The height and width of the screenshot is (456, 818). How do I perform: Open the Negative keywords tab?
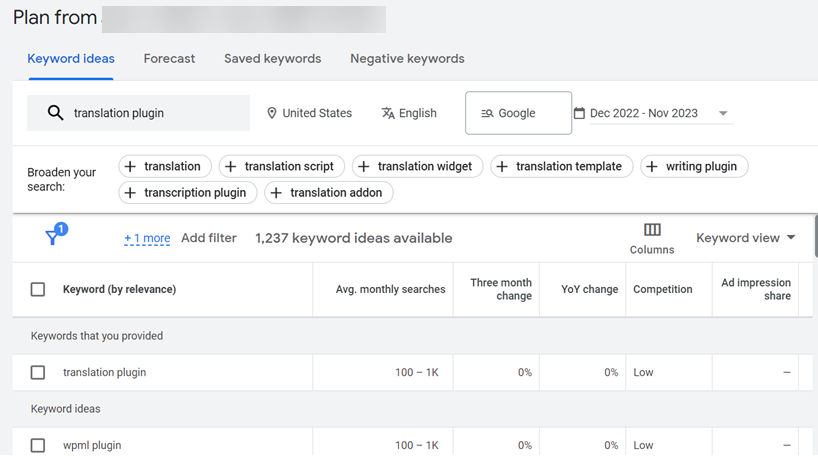click(x=407, y=58)
